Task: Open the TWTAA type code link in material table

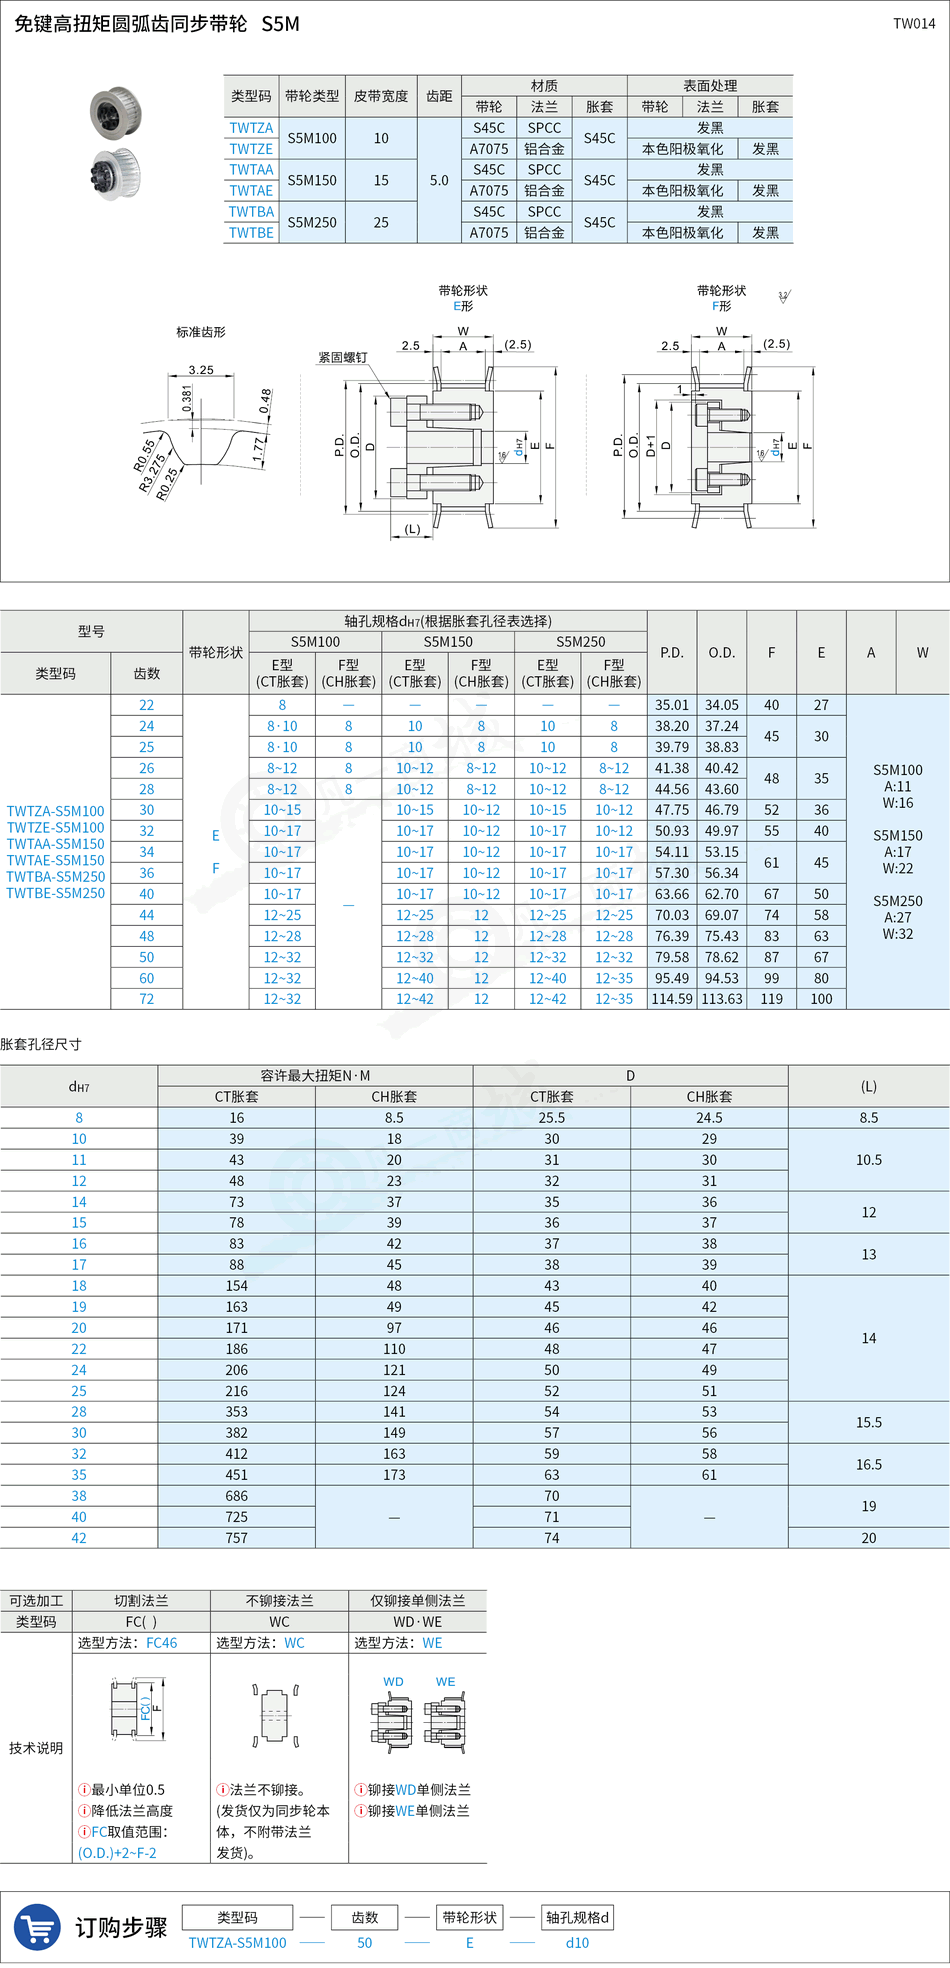Action: tap(251, 170)
